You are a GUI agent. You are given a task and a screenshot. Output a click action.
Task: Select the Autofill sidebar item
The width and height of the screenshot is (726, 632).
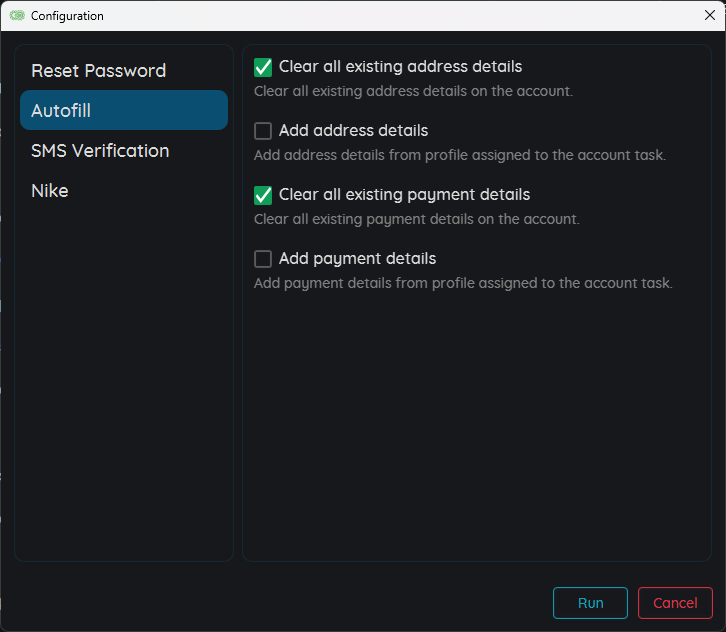tap(123, 111)
